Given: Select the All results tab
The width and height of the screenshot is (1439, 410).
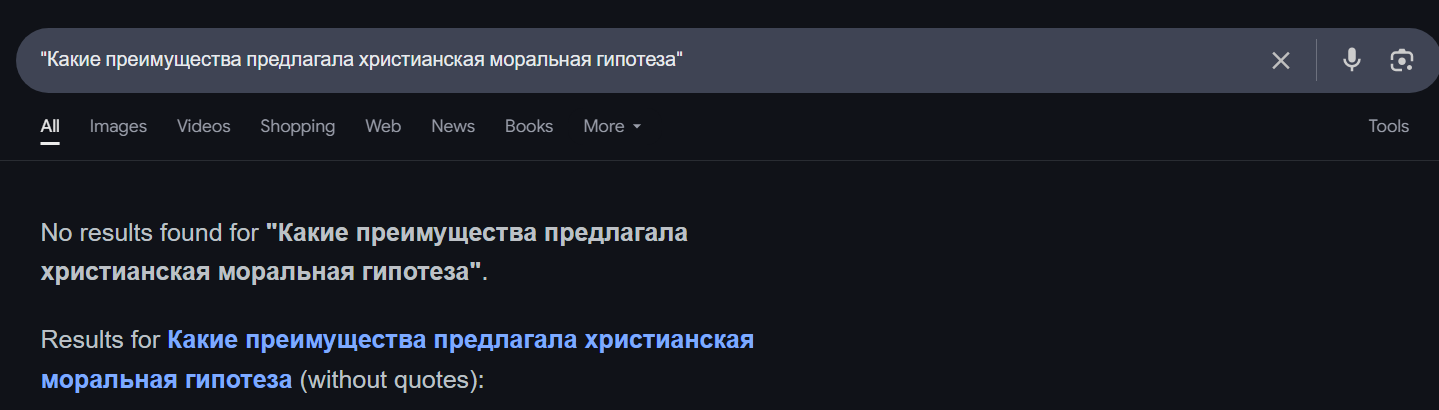Looking at the screenshot, I should [x=50, y=126].
